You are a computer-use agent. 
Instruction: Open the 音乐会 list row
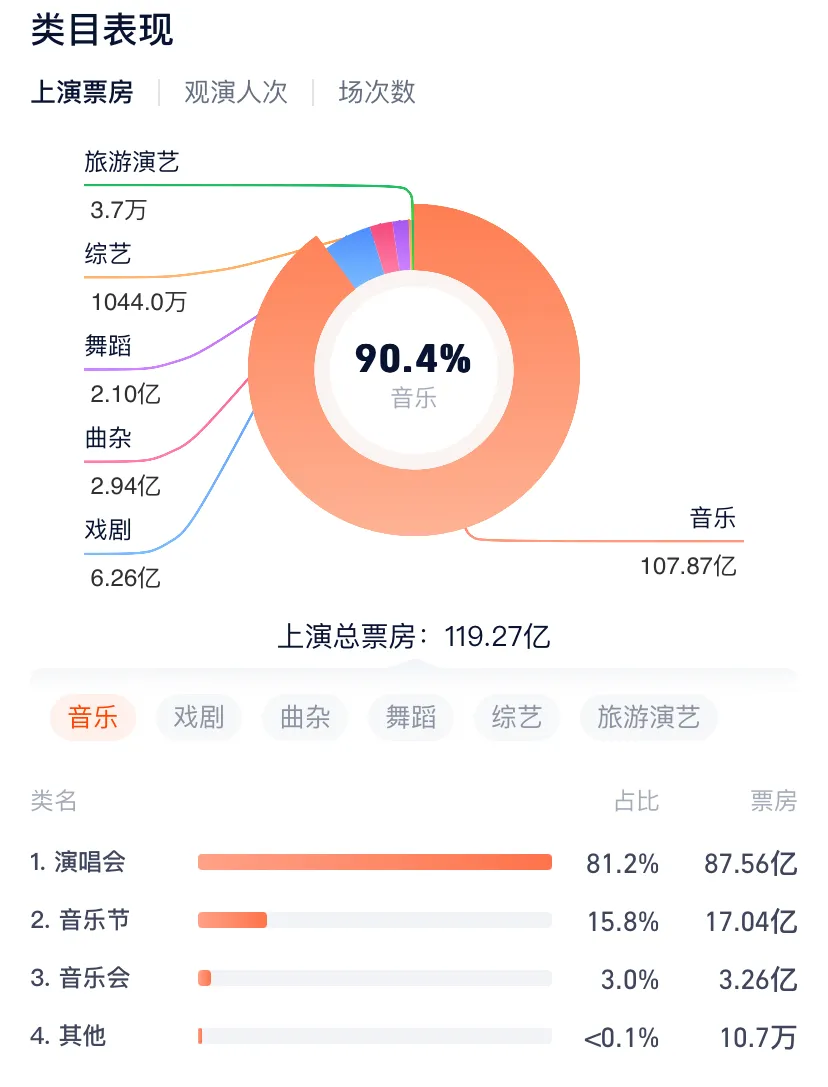[x=414, y=978]
